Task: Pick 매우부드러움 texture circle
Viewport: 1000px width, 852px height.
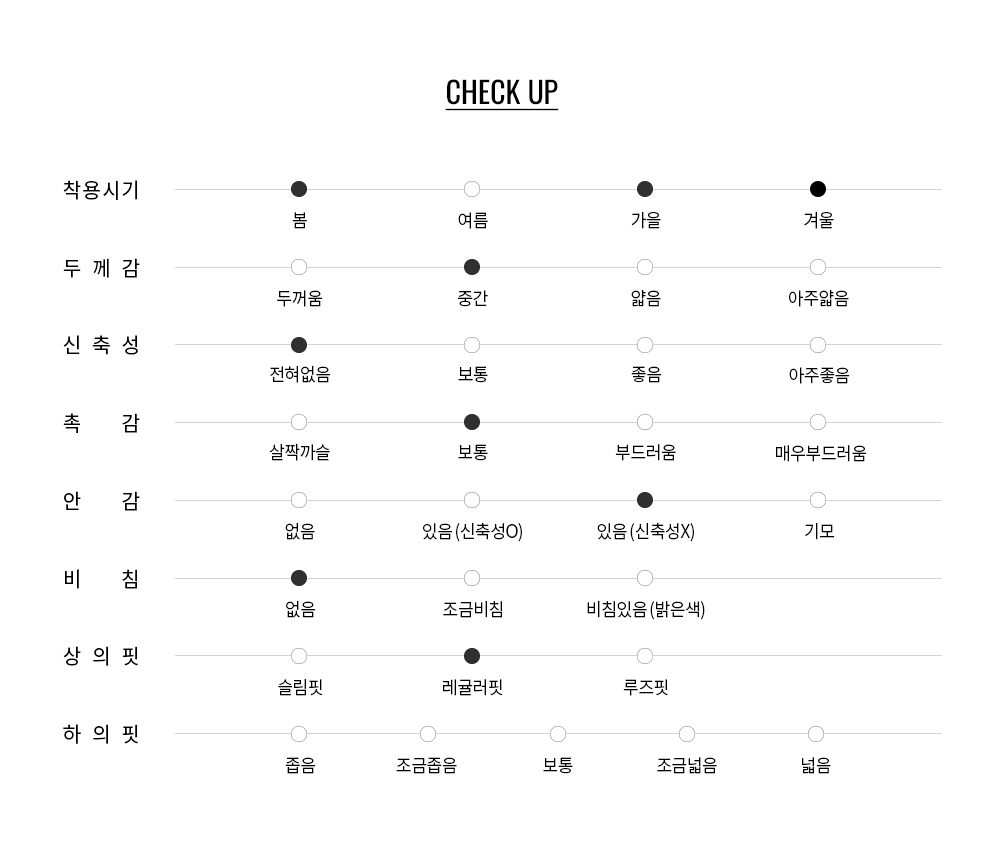Action: pyautogui.click(x=818, y=422)
